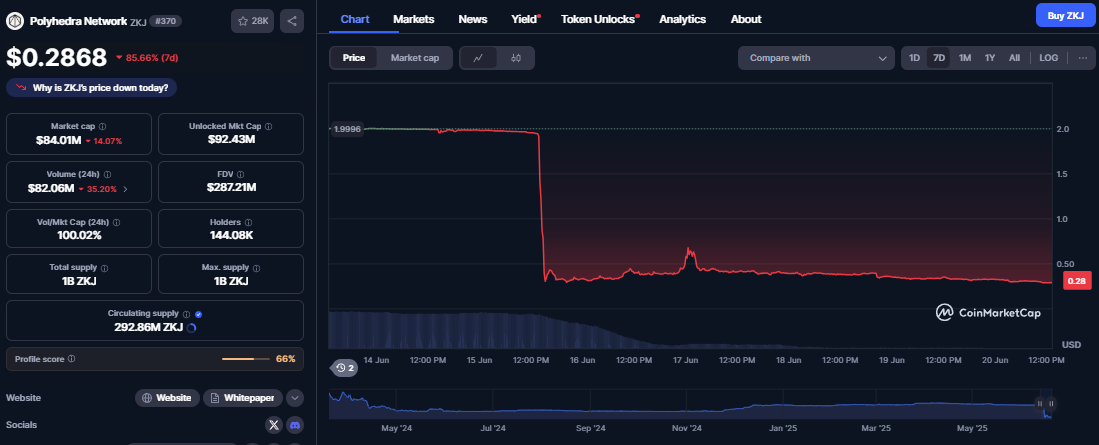Open the Markets tab

(414, 19)
